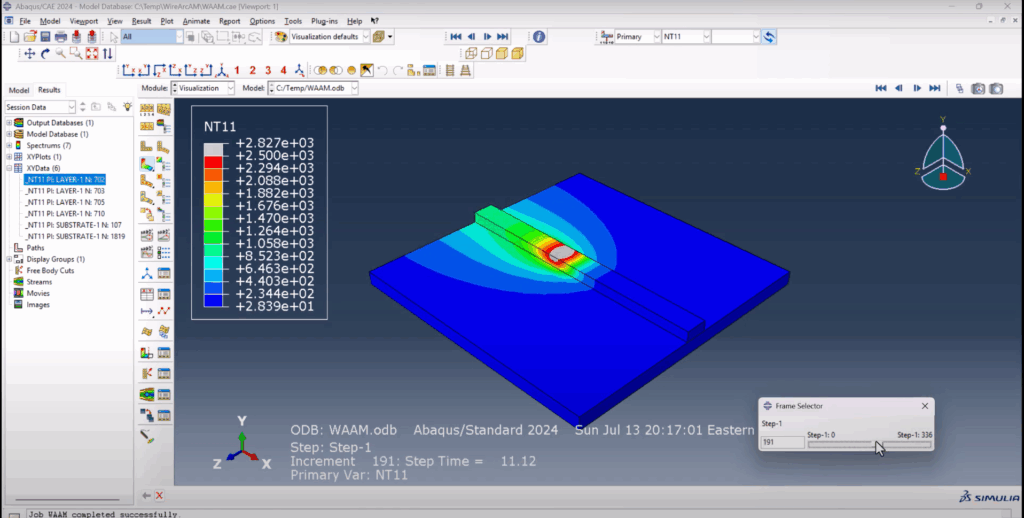Select wireframe render style icon

tap(472, 54)
